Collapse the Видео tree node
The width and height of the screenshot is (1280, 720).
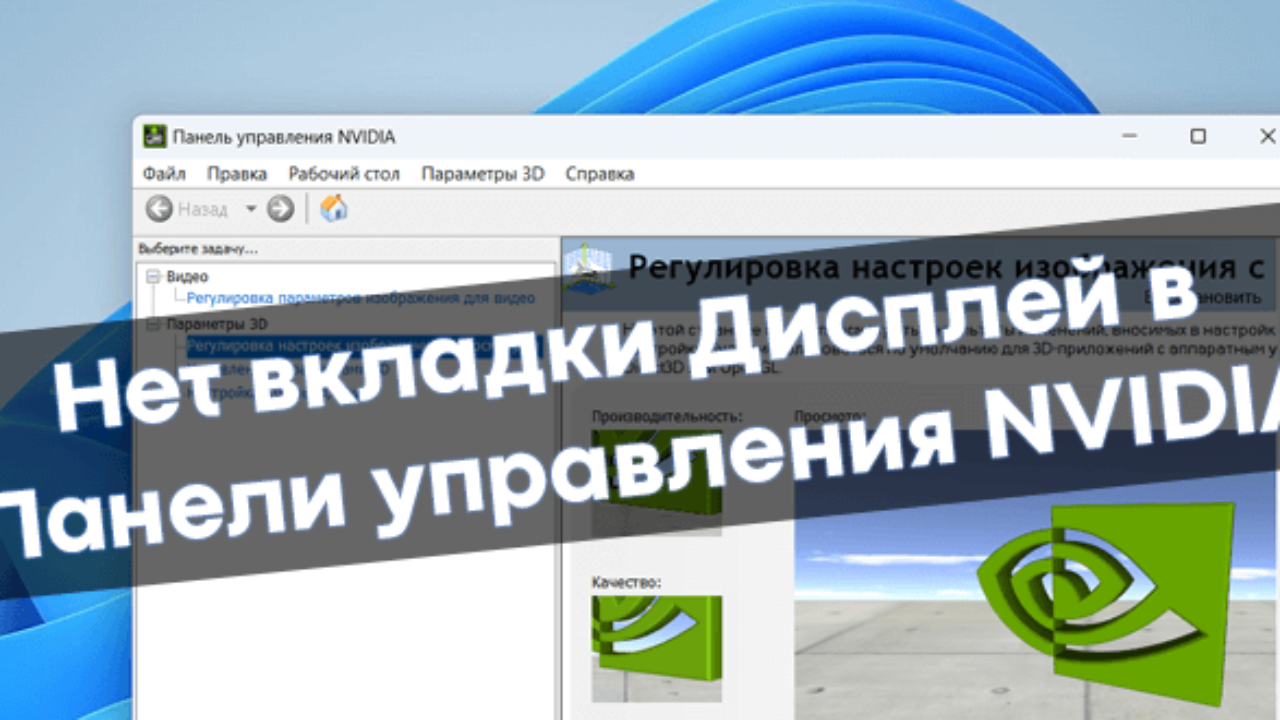[x=153, y=277]
